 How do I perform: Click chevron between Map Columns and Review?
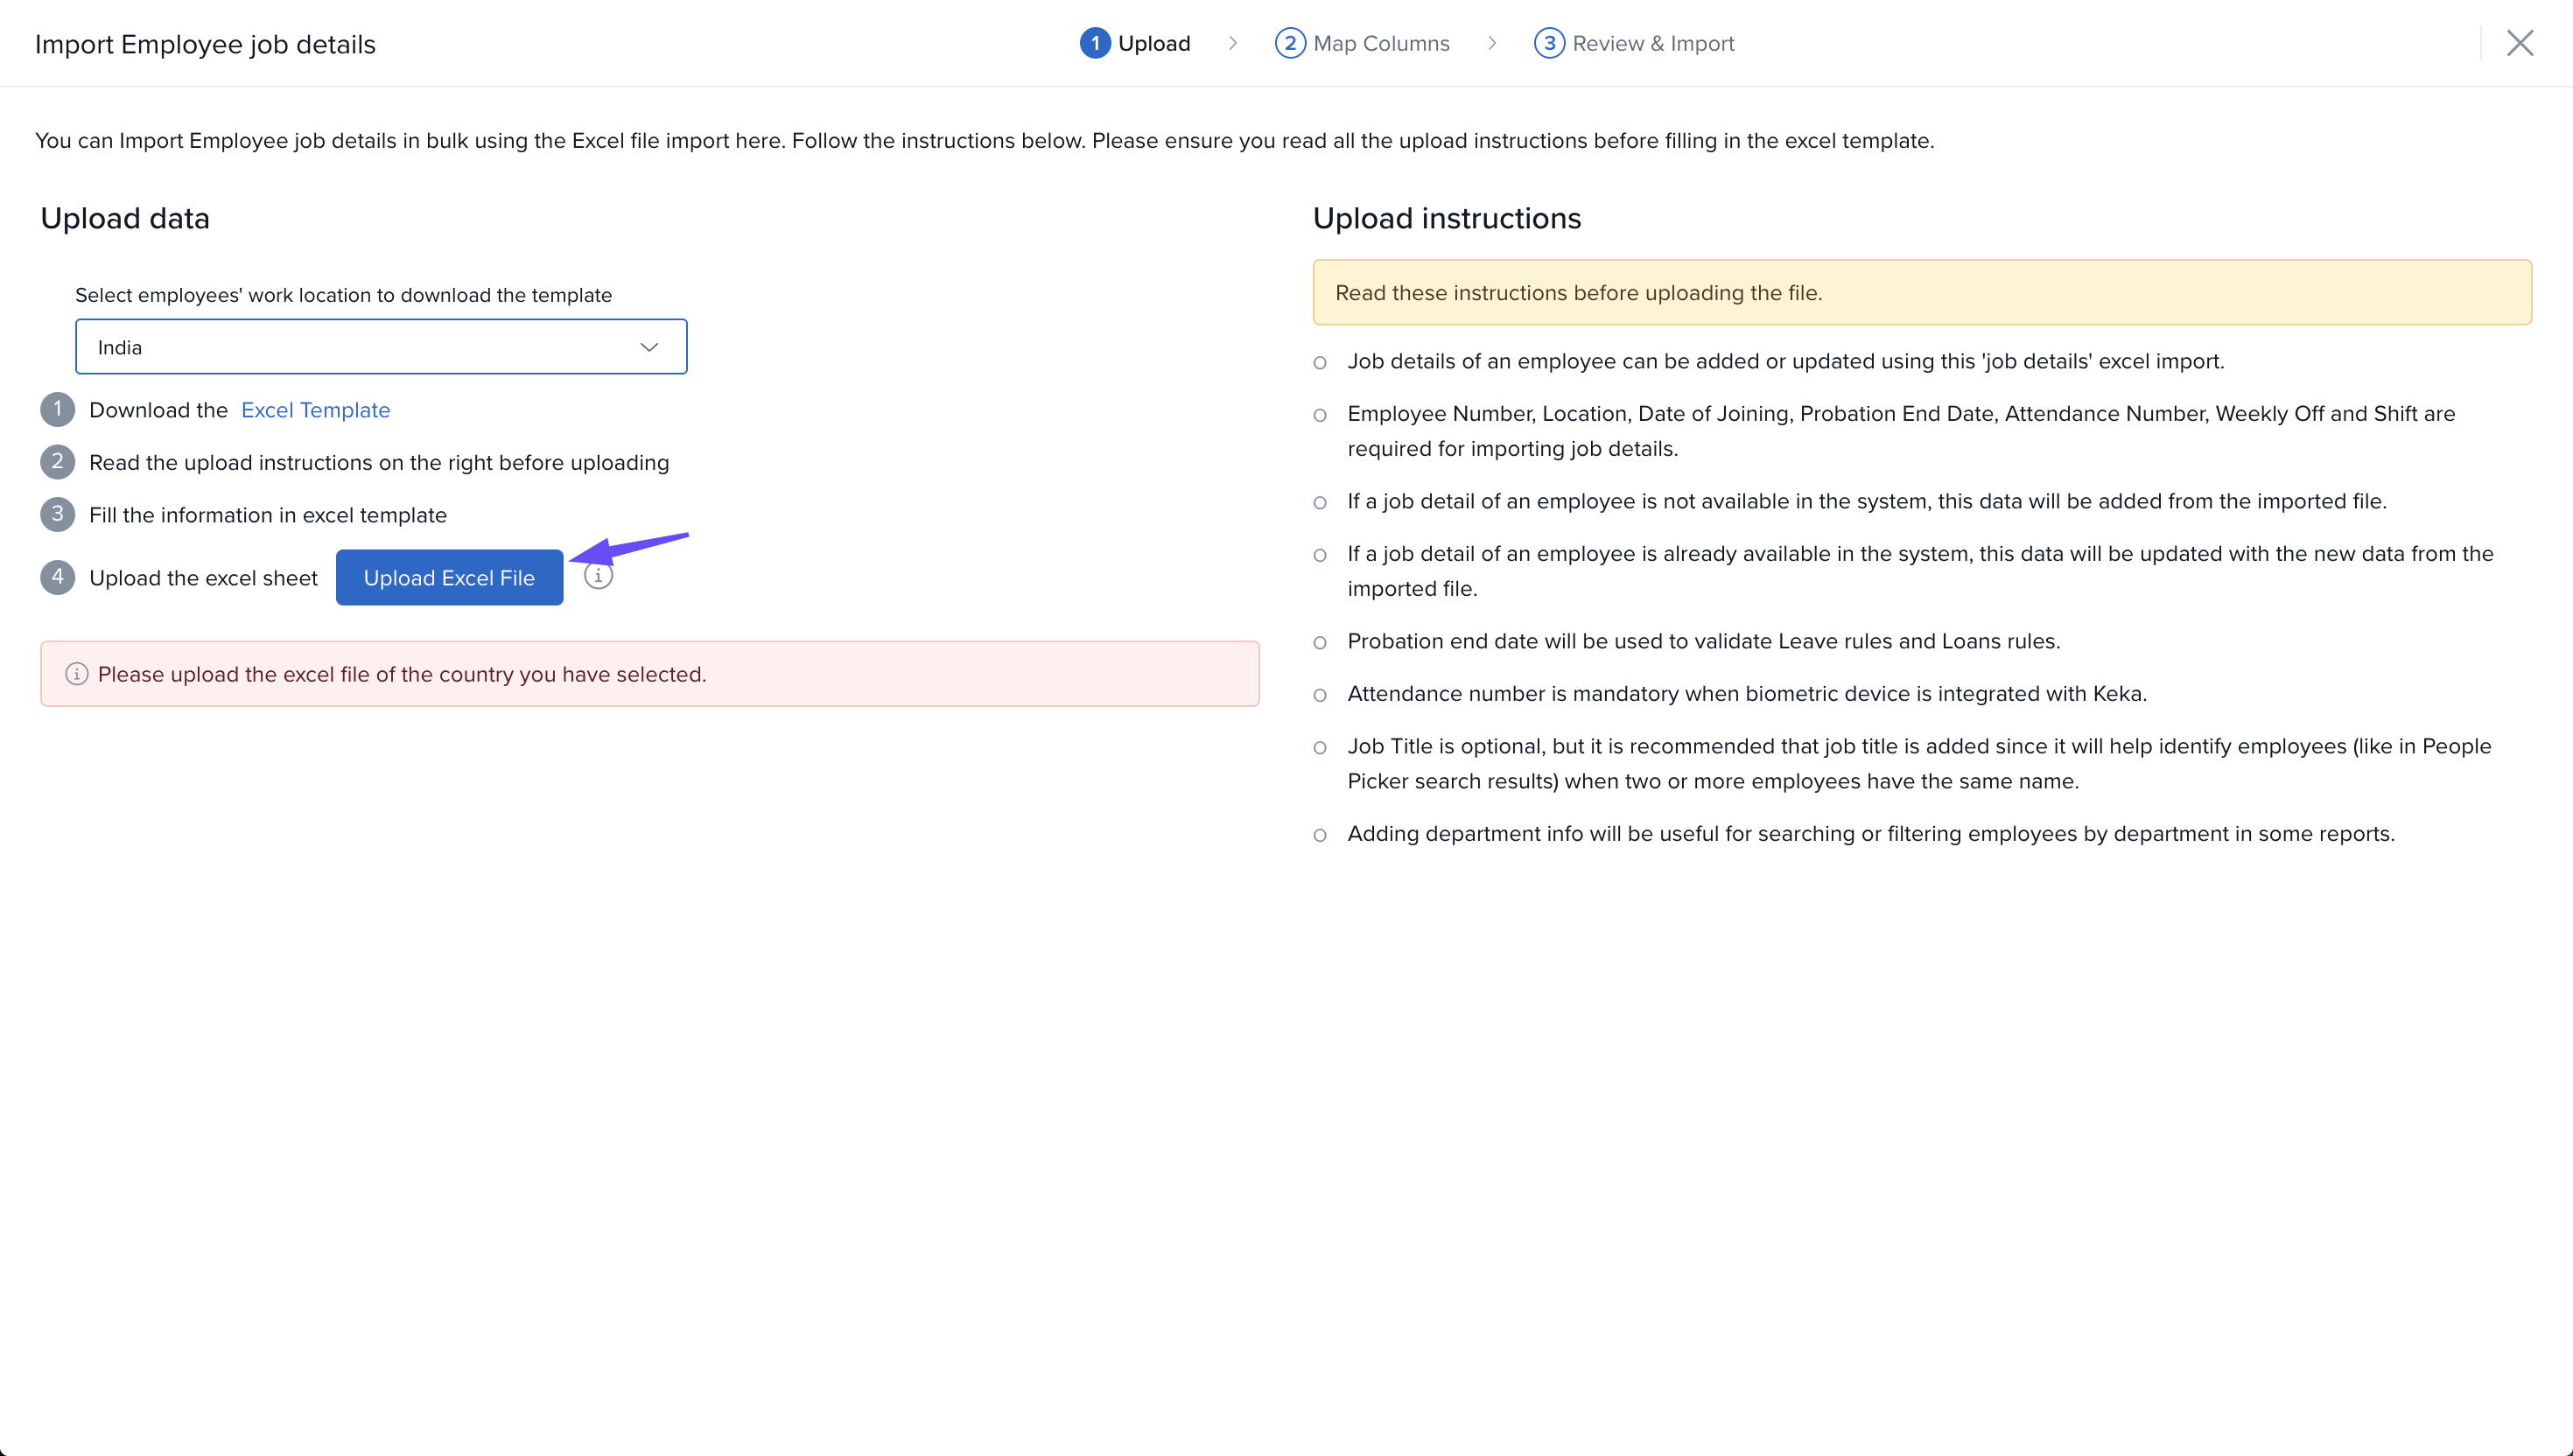tap(1492, 43)
